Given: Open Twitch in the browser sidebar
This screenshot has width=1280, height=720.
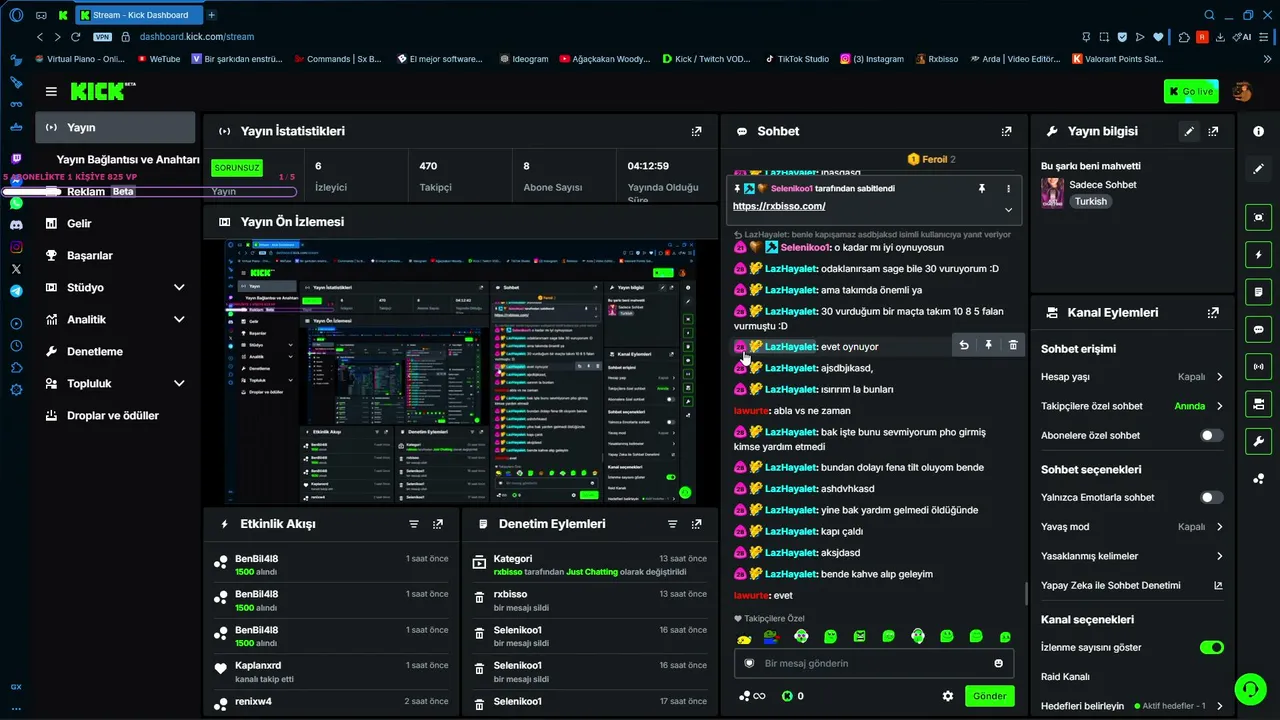Looking at the screenshot, I should (x=16, y=159).
